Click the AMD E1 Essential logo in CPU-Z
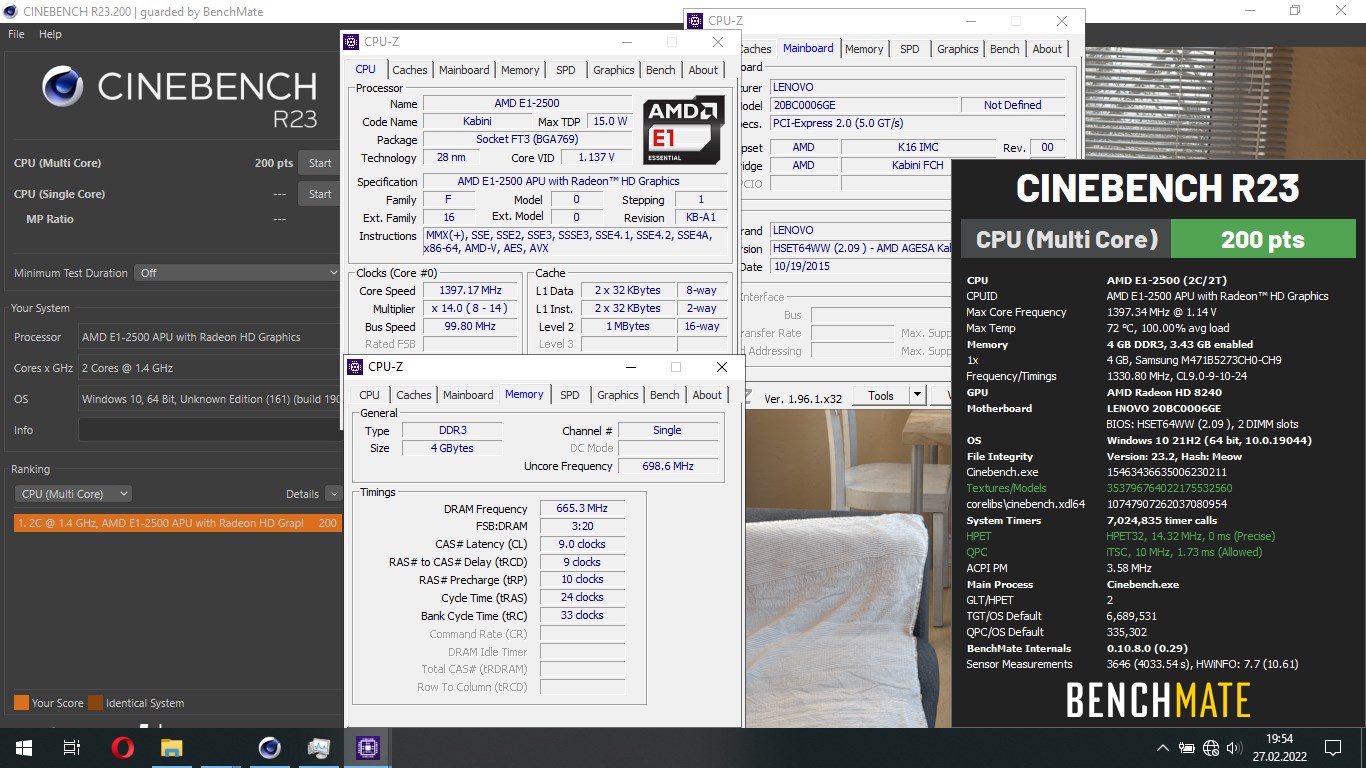The height and width of the screenshot is (768, 1366). (x=684, y=130)
